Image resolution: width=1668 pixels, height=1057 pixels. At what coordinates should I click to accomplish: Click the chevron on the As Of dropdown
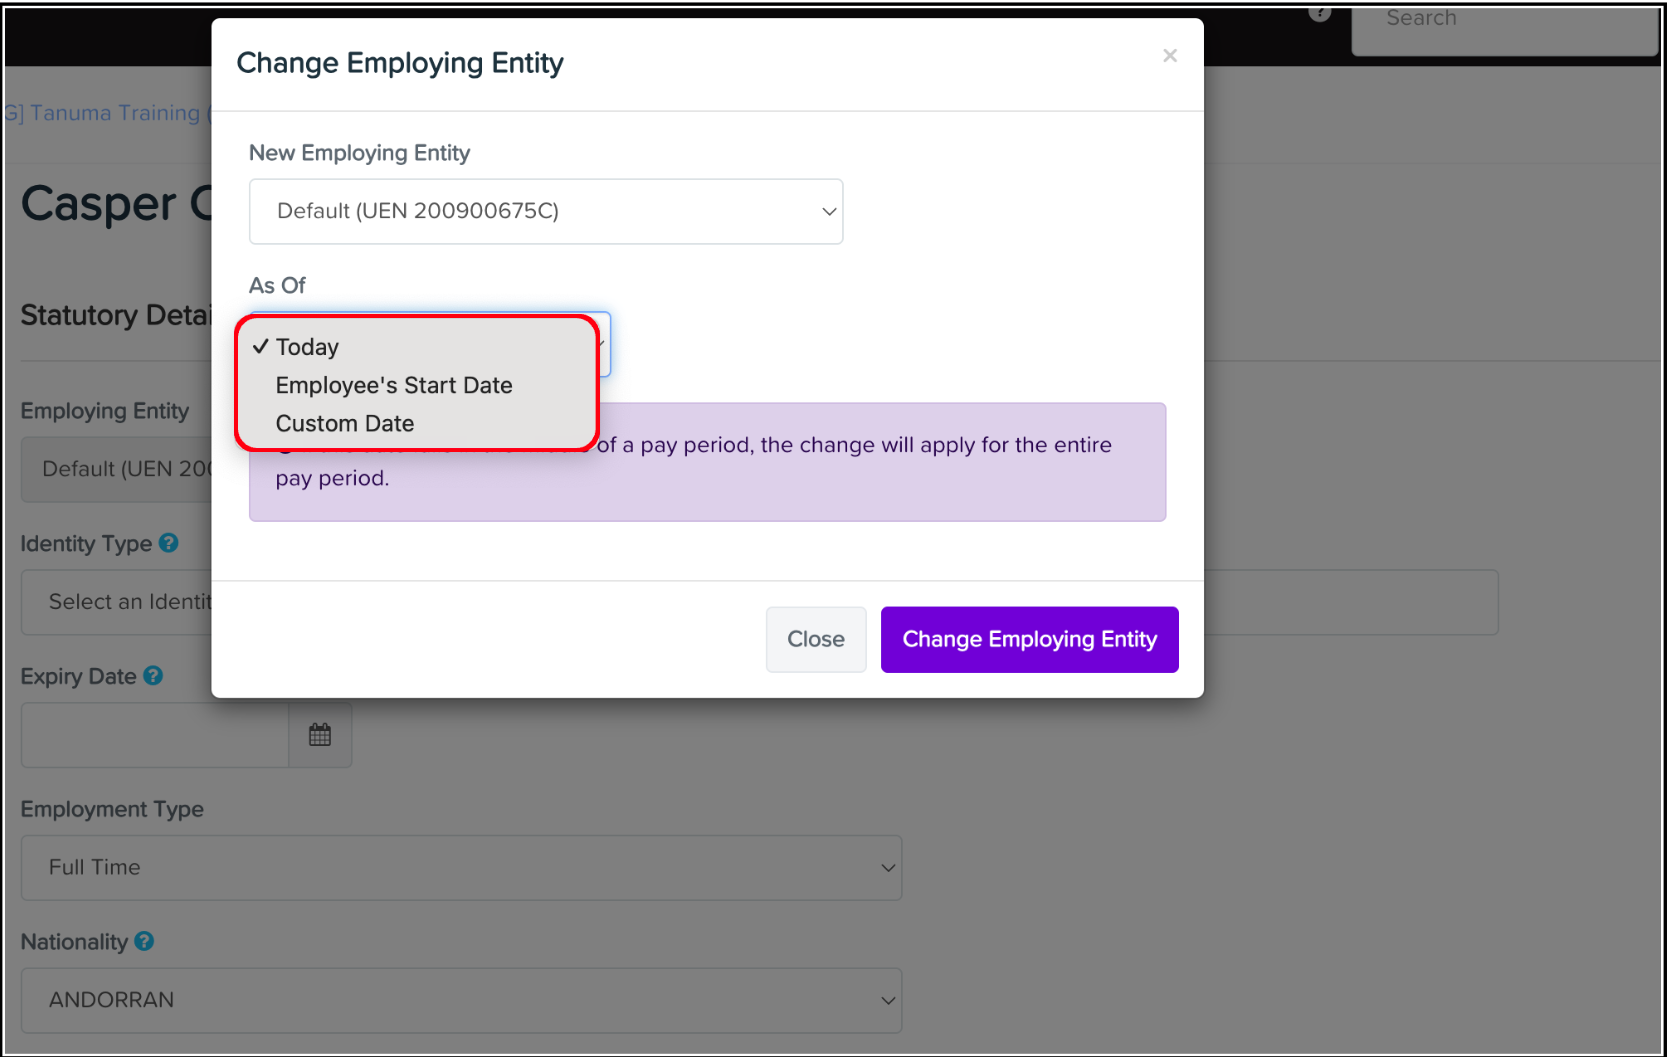(603, 344)
